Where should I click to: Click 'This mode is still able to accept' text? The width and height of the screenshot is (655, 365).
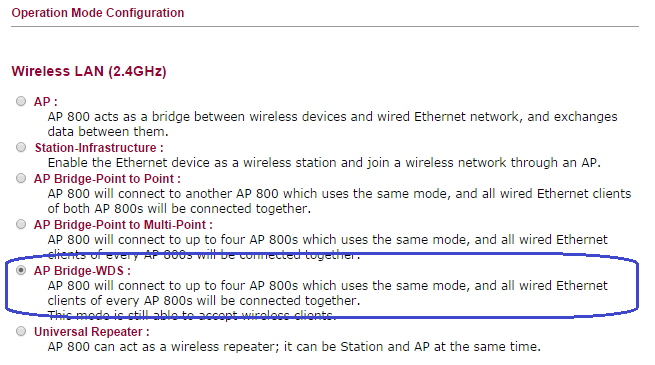[192, 315]
